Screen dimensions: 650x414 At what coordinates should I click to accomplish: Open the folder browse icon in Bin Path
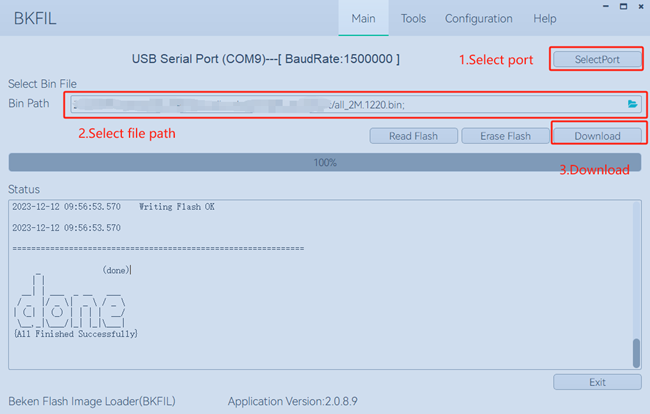pyautogui.click(x=632, y=104)
